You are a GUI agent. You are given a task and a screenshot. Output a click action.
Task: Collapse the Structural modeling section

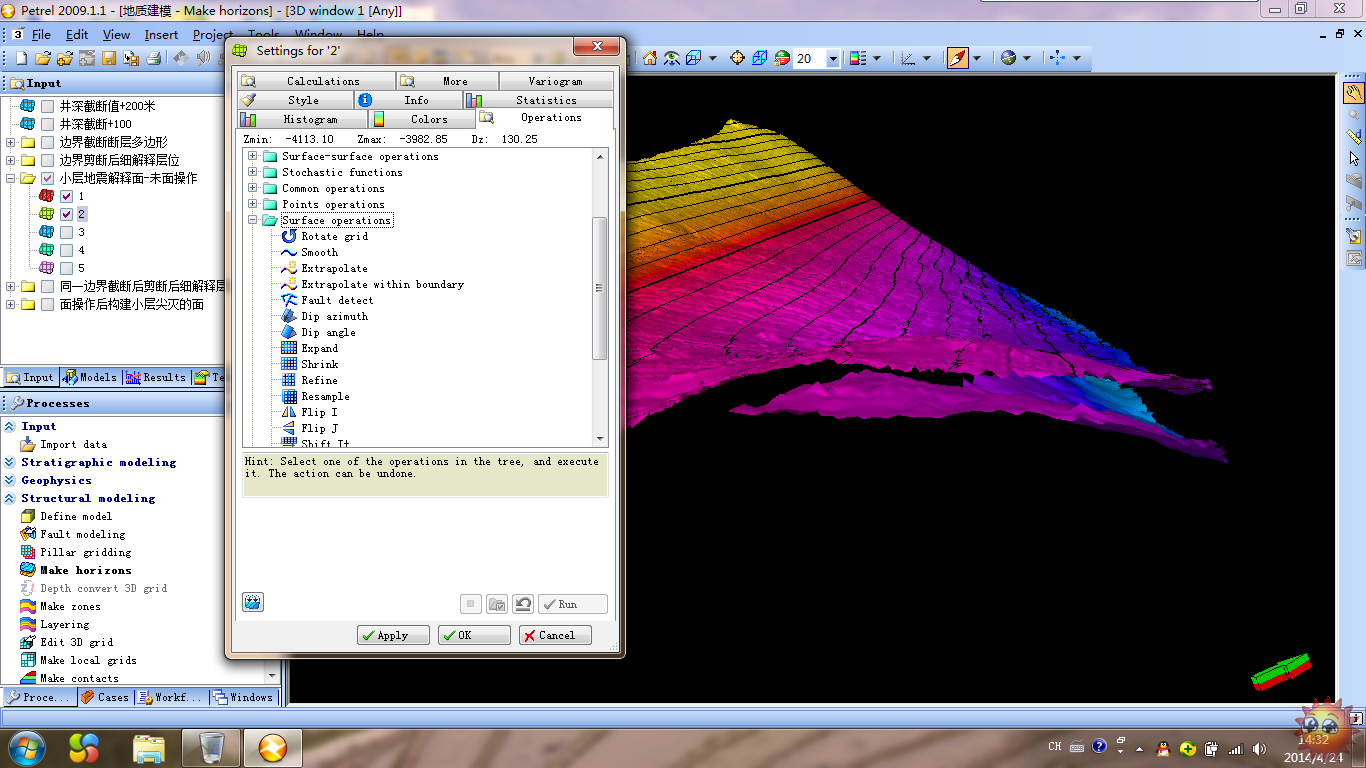pyautogui.click(x=9, y=498)
